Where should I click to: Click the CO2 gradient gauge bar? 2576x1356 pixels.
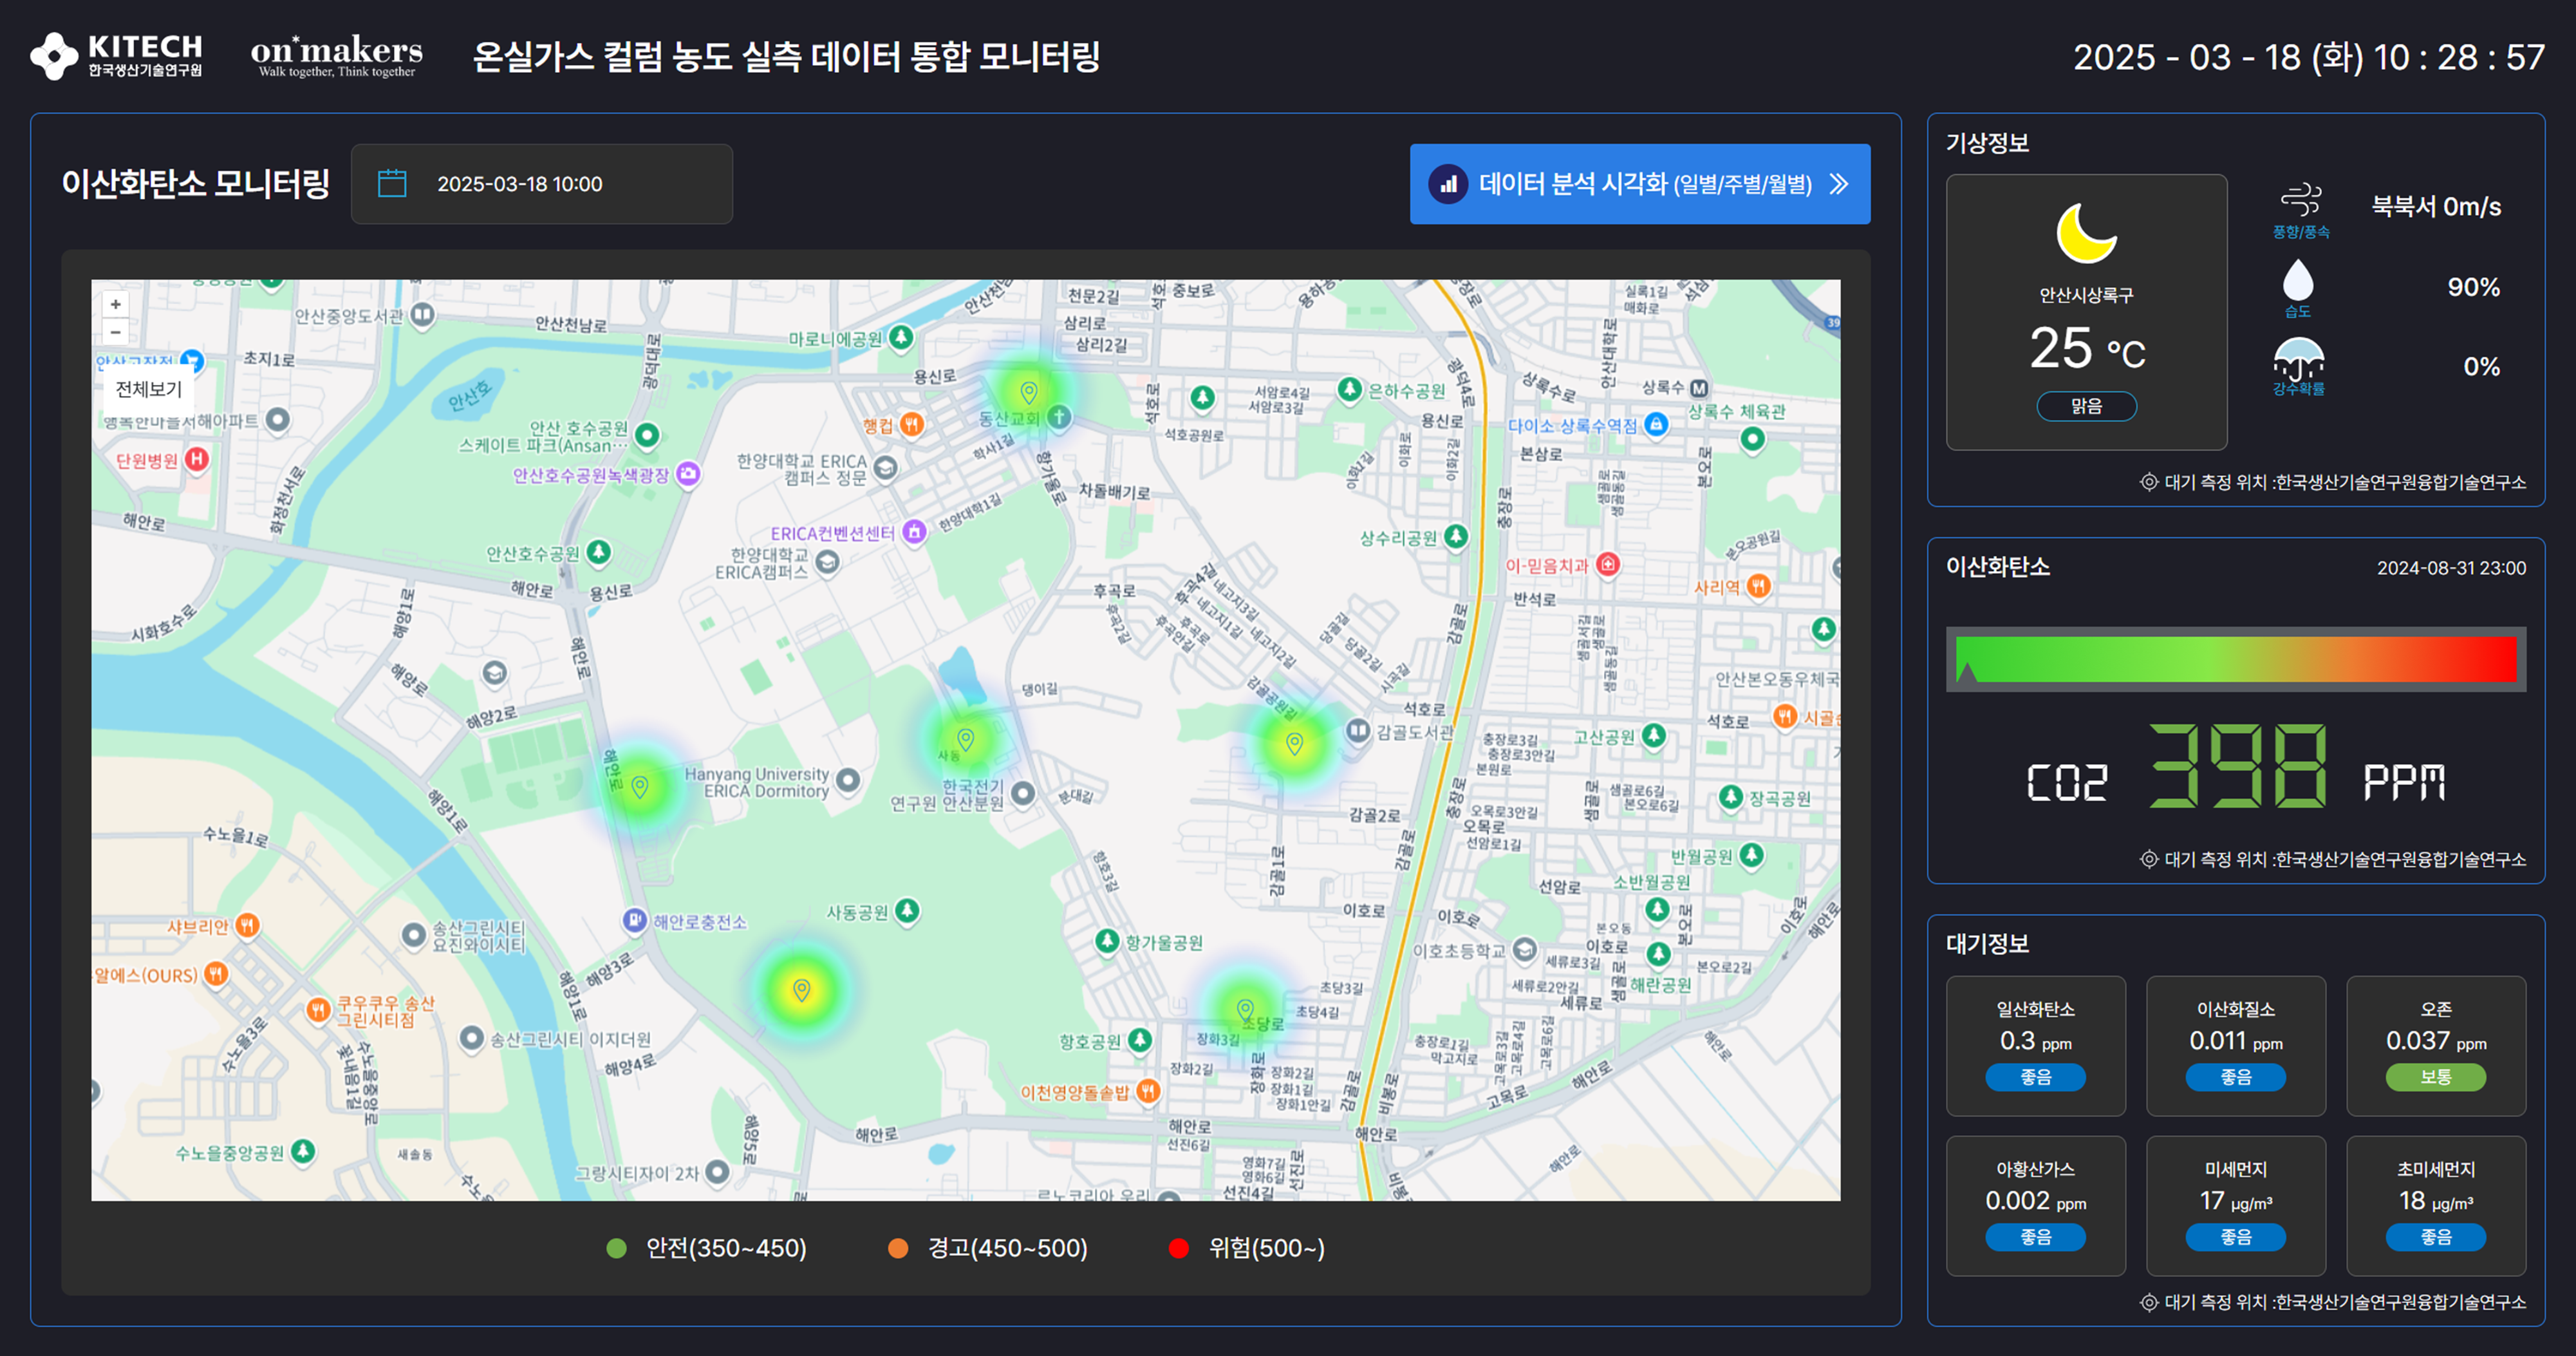coord(2237,659)
